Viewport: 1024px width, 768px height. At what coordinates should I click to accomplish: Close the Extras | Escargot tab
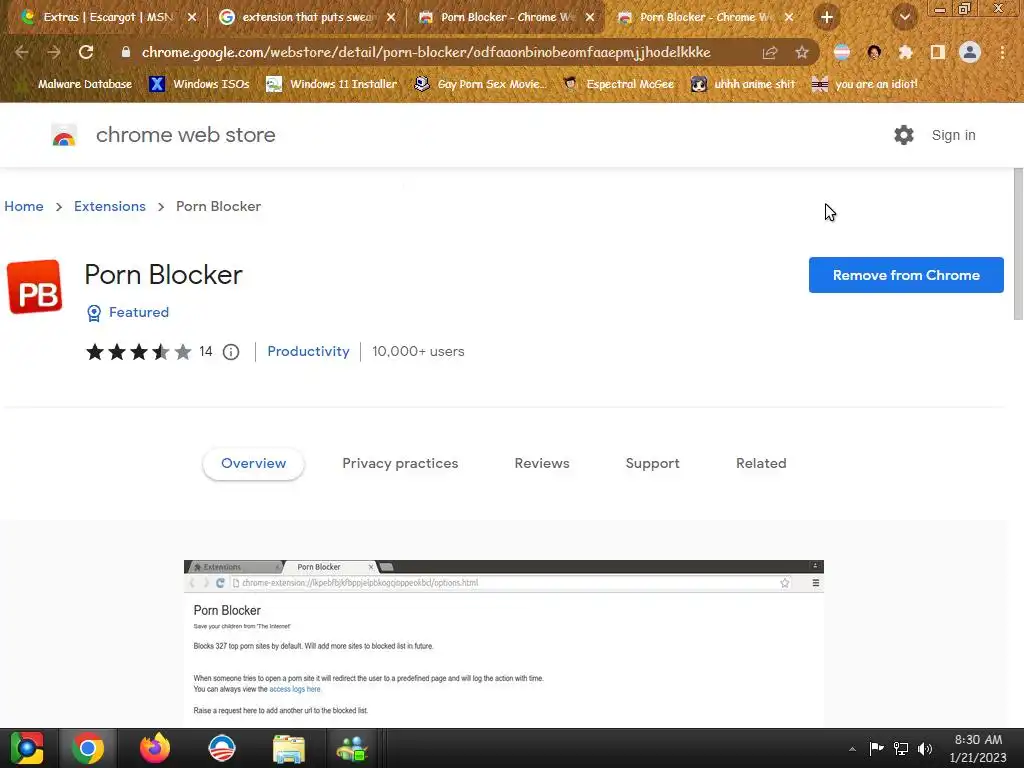point(192,18)
